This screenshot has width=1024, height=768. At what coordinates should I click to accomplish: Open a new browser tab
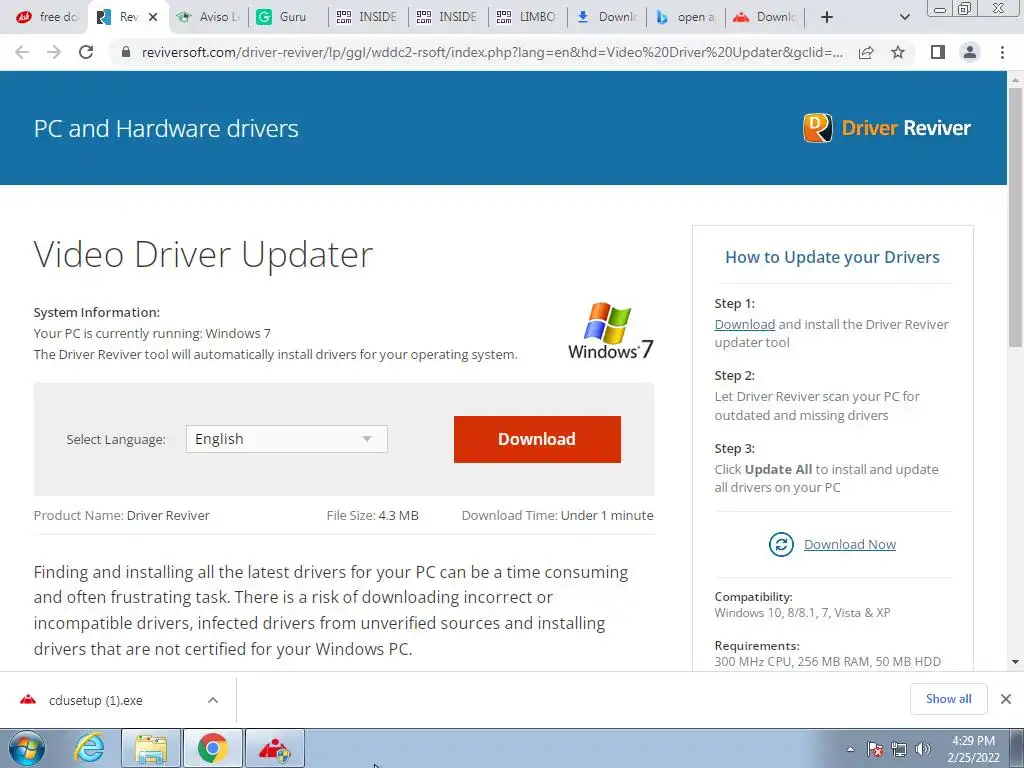[827, 17]
